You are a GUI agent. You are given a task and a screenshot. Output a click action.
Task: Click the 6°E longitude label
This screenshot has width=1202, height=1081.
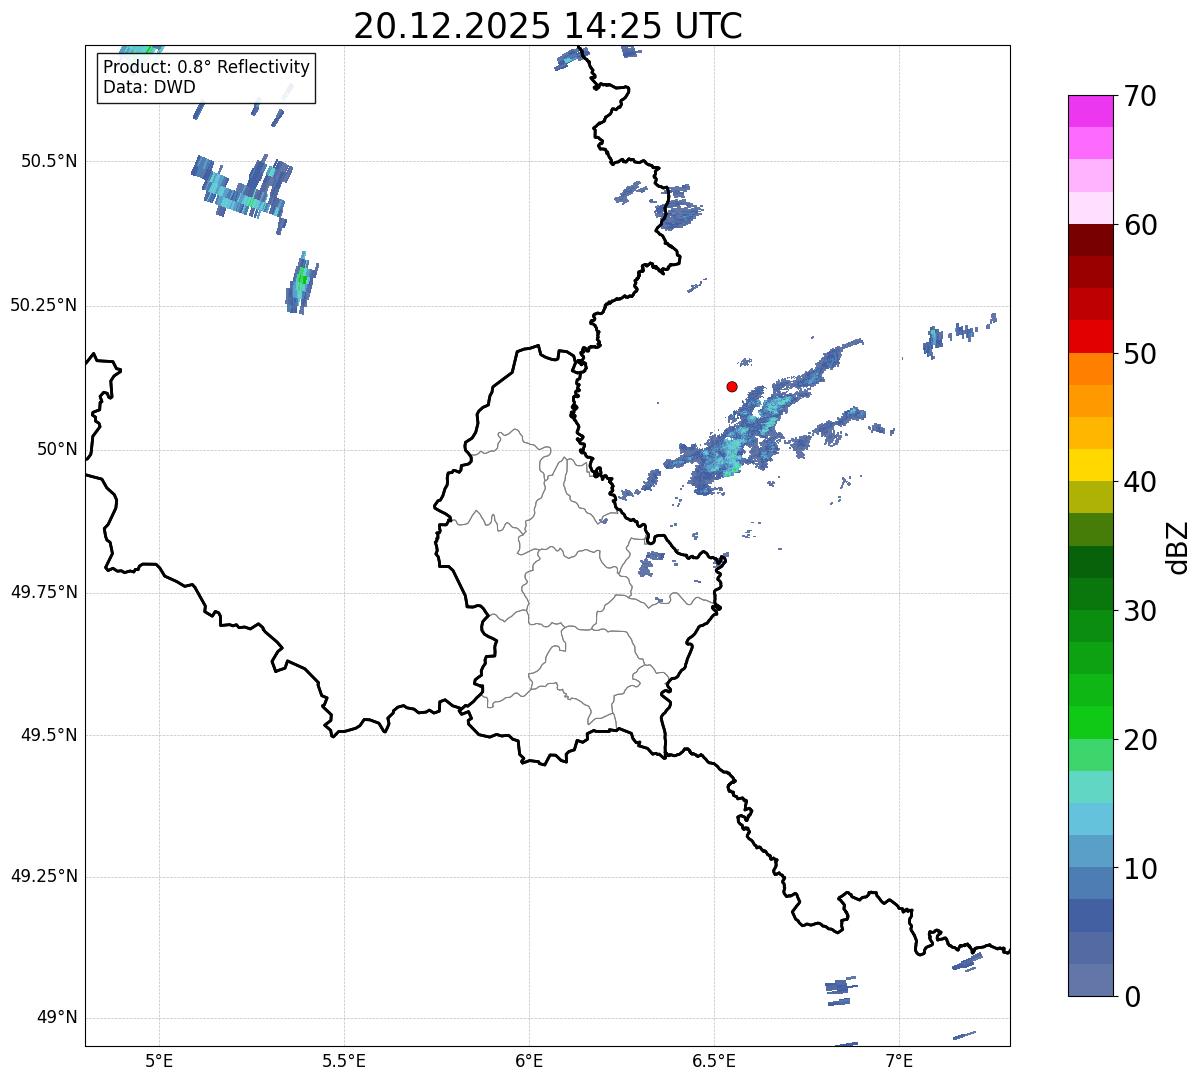529,1061
